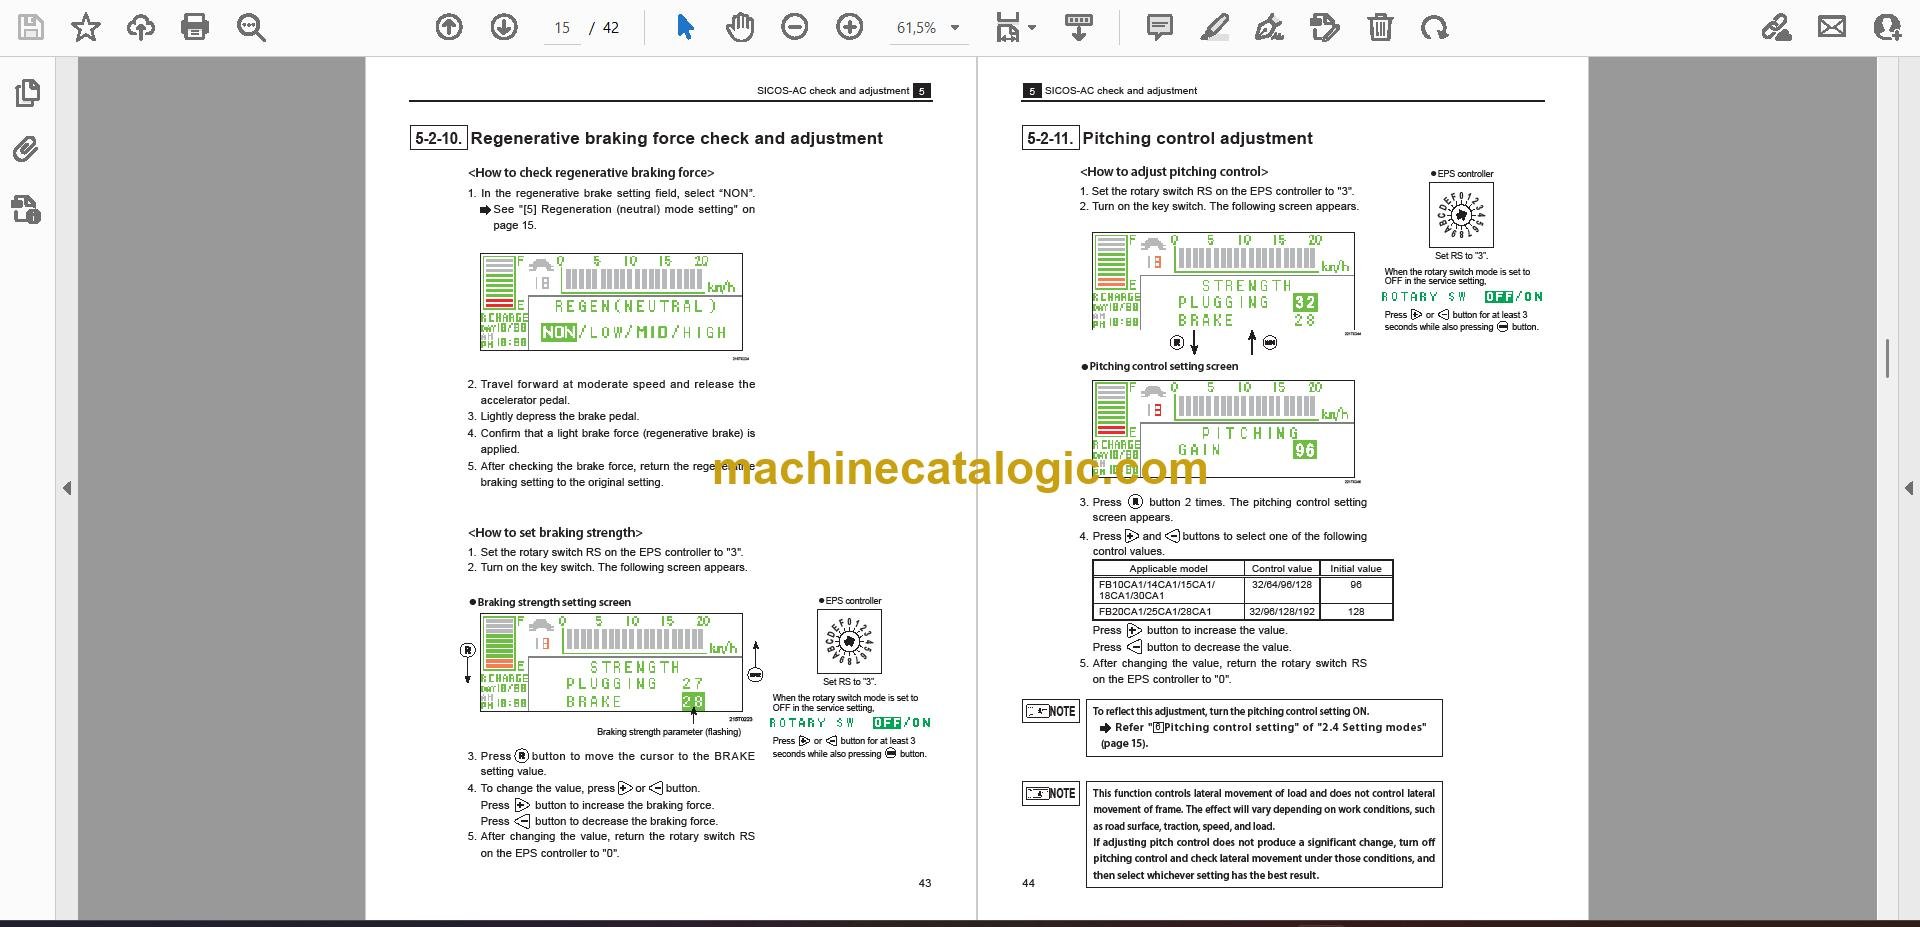Click the heading 'Pitching control adjustment'
The width and height of the screenshot is (1920, 927).
tap(1197, 138)
